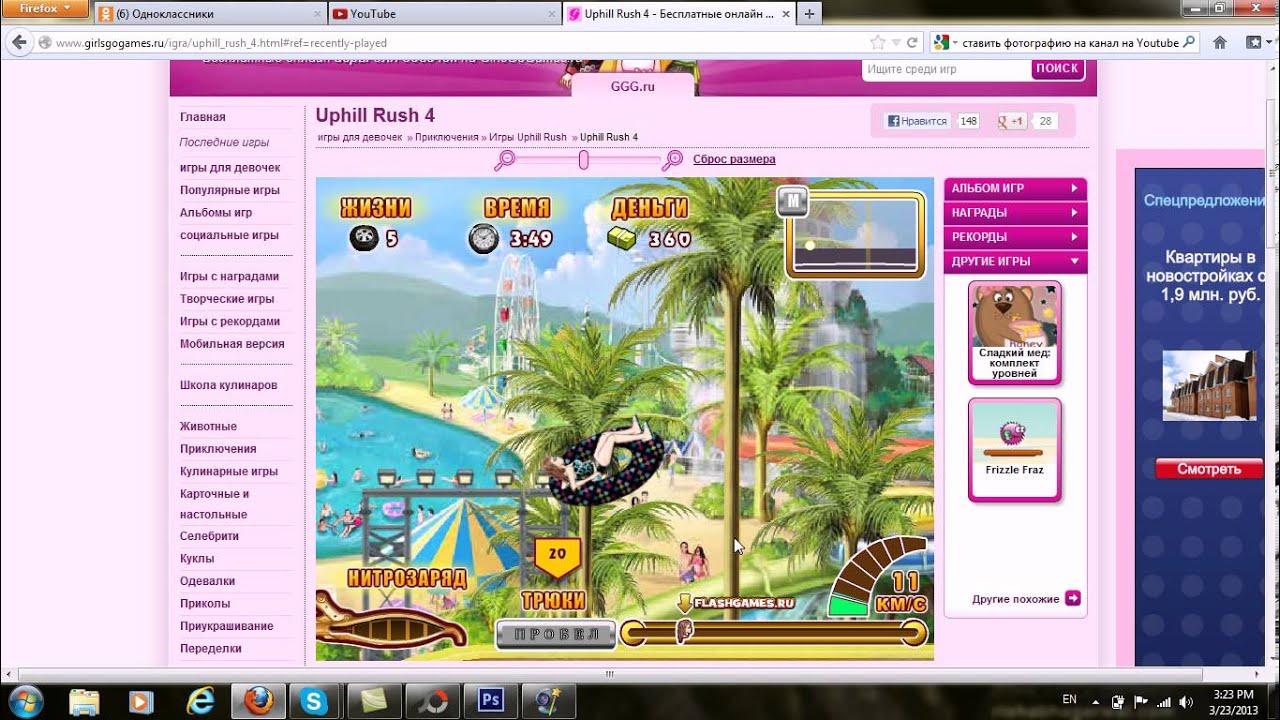Switch to the Одноклассники browser tab

210,14
